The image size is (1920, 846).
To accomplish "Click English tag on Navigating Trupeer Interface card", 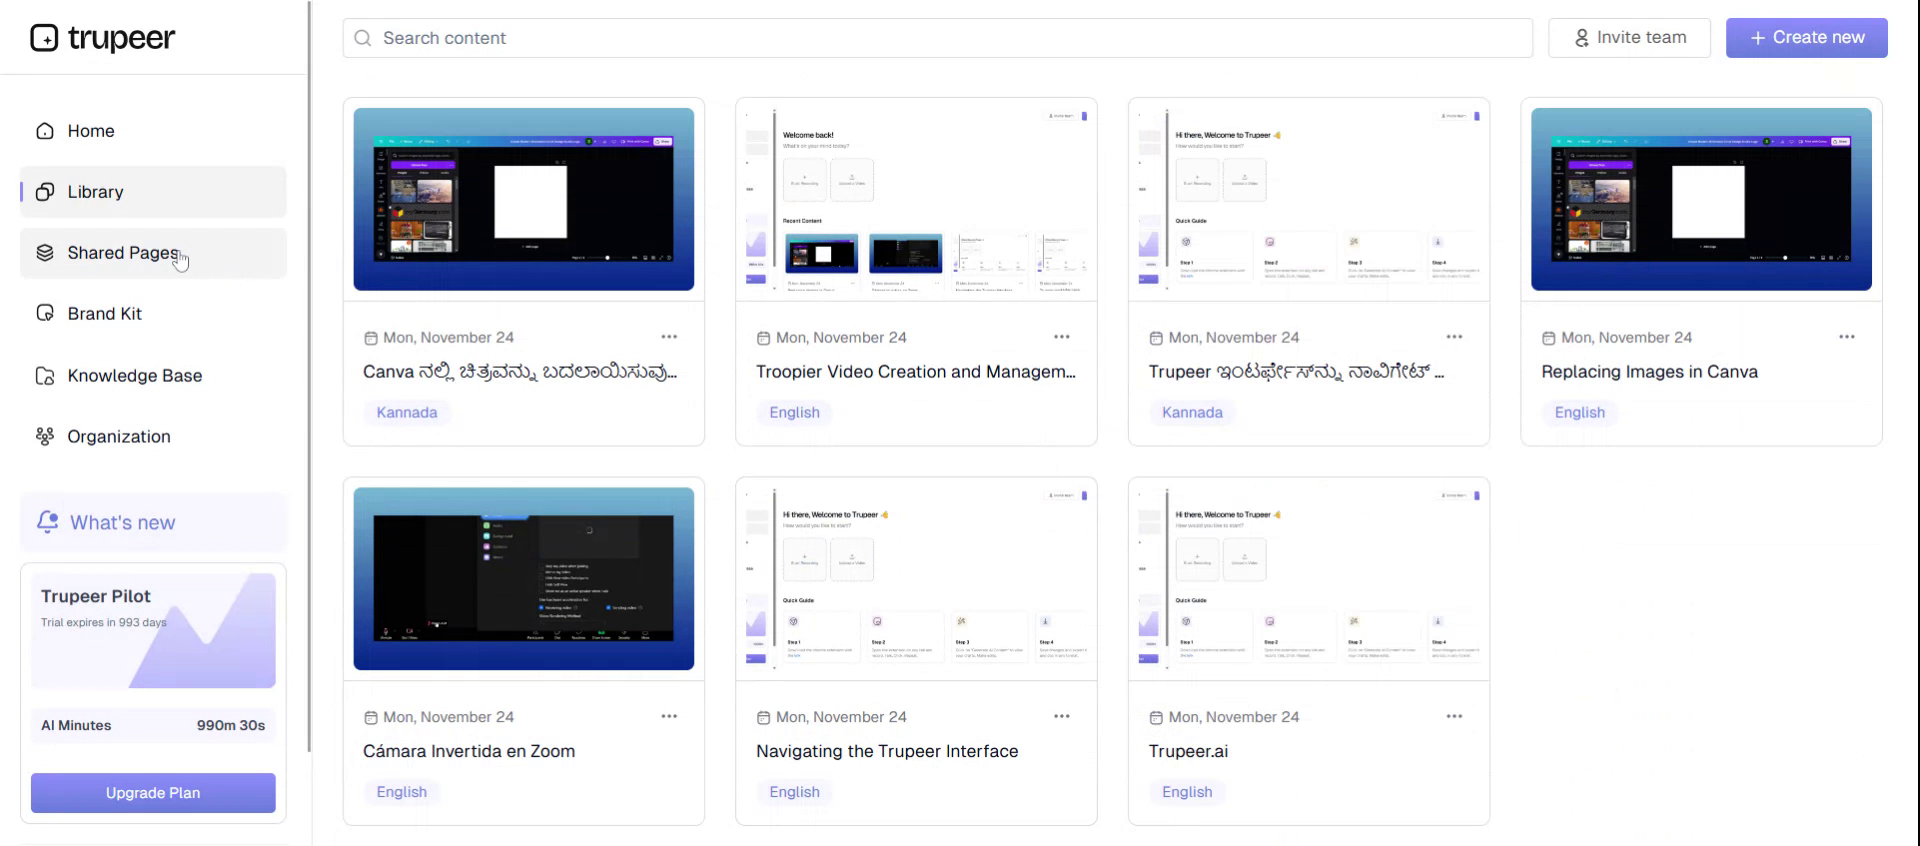I will [794, 792].
